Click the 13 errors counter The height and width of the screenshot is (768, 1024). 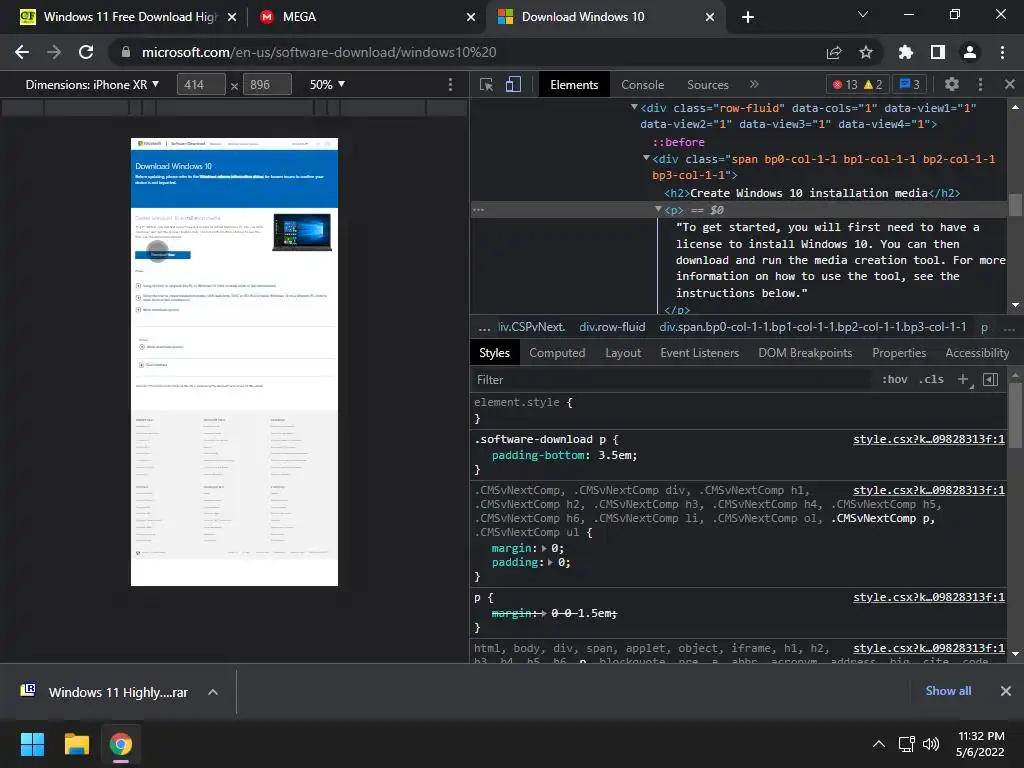845,84
